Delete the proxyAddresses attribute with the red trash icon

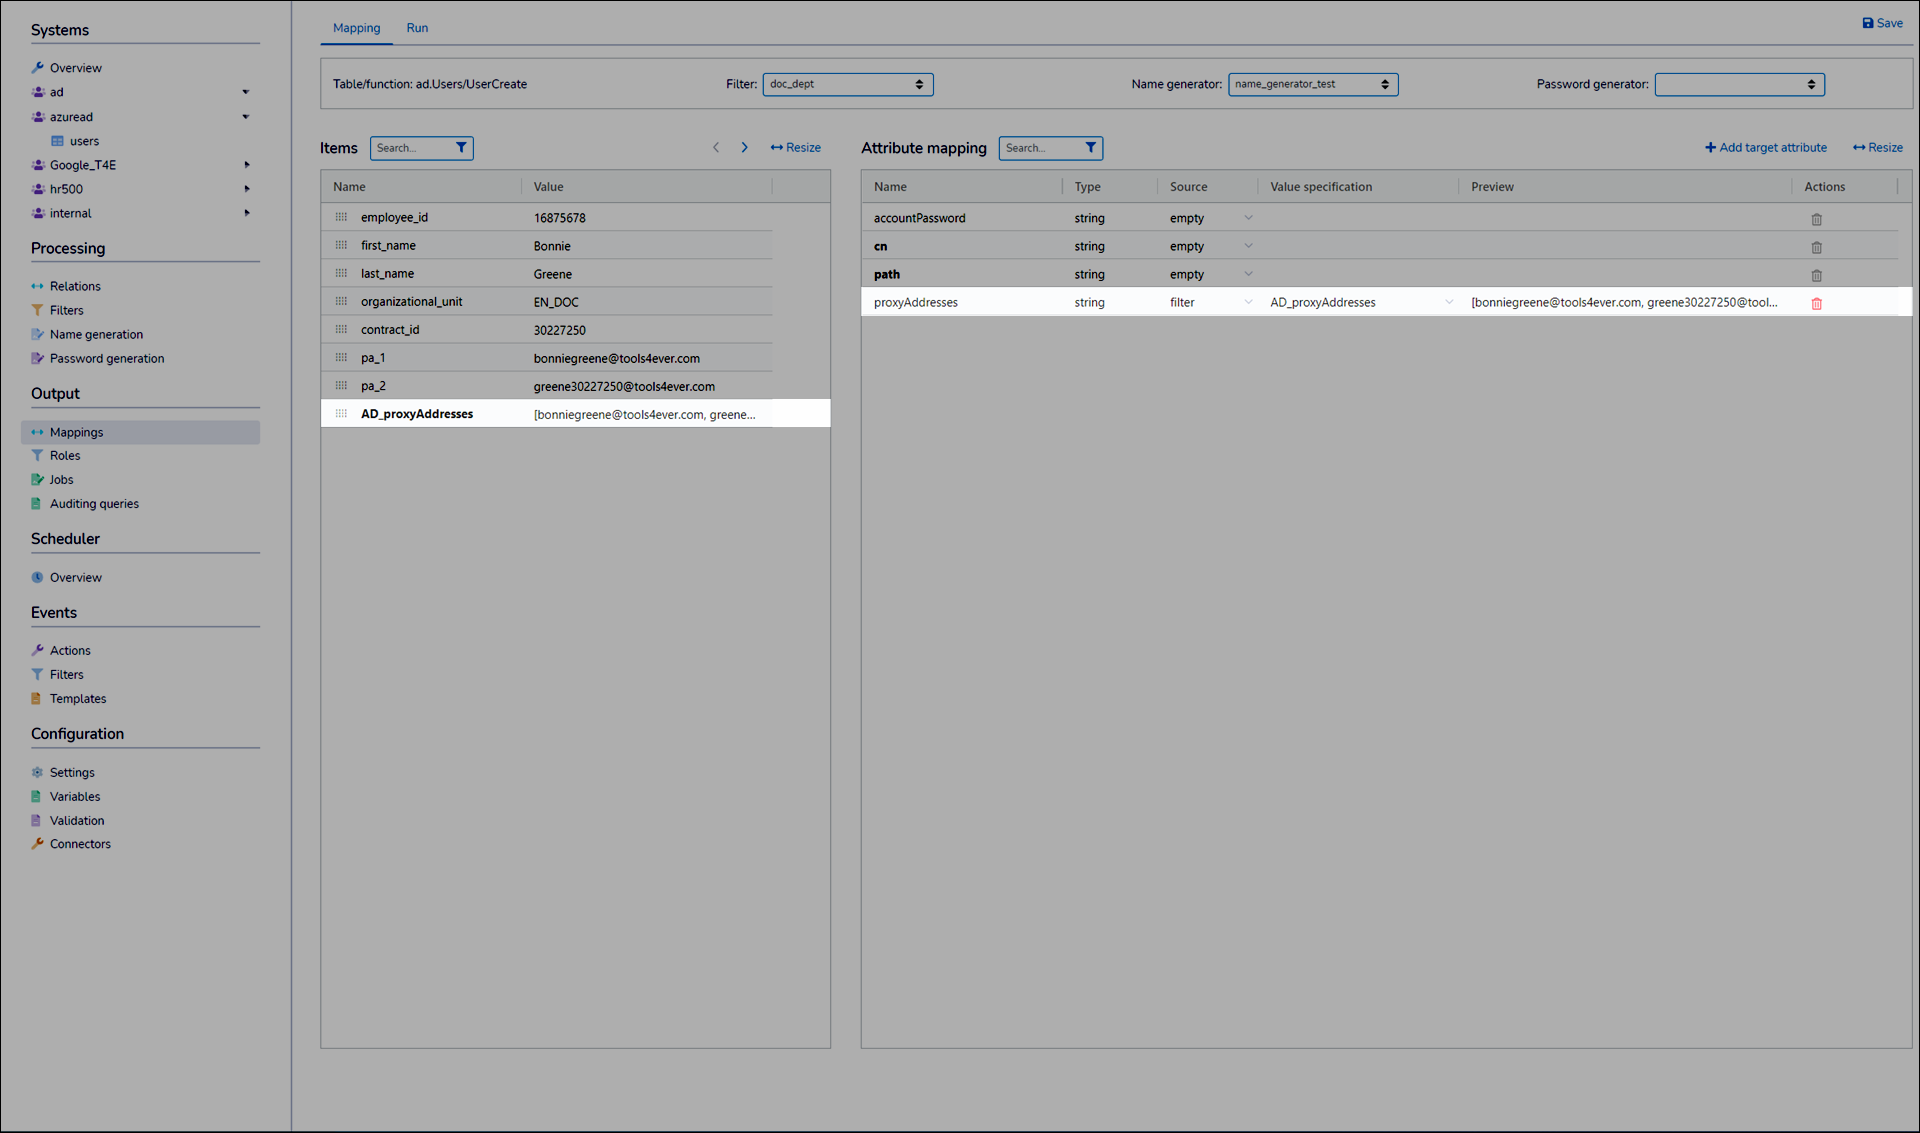(x=1816, y=303)
